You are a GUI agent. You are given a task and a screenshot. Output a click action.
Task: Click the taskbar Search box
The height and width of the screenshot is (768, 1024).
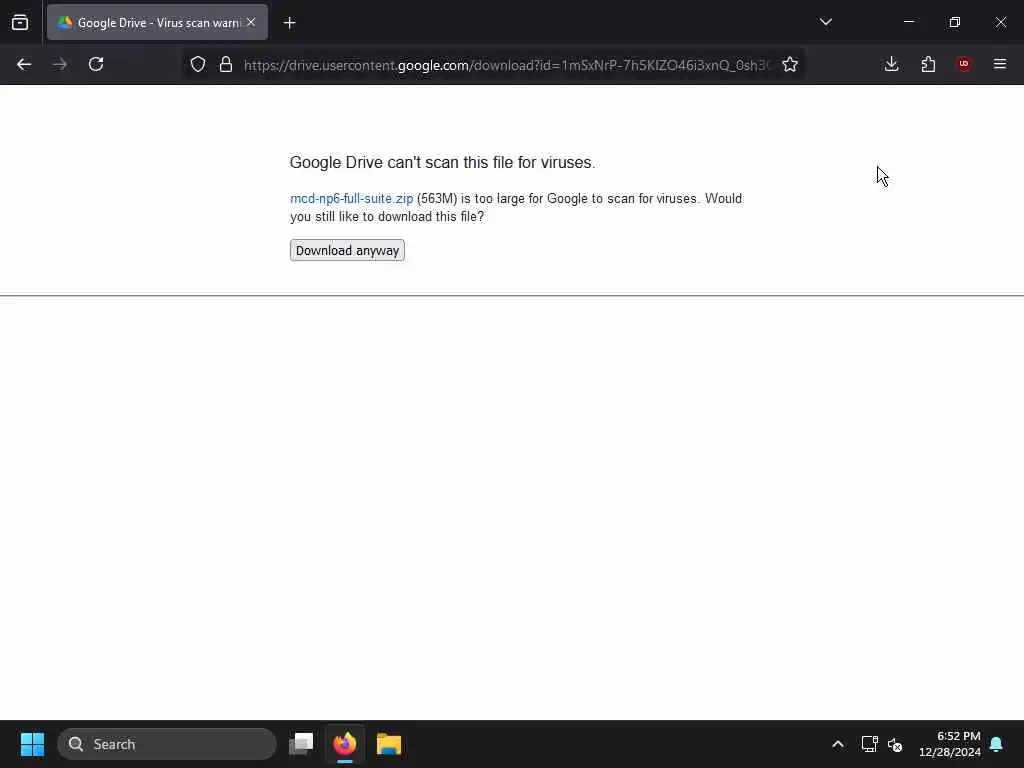coord(167,744)
